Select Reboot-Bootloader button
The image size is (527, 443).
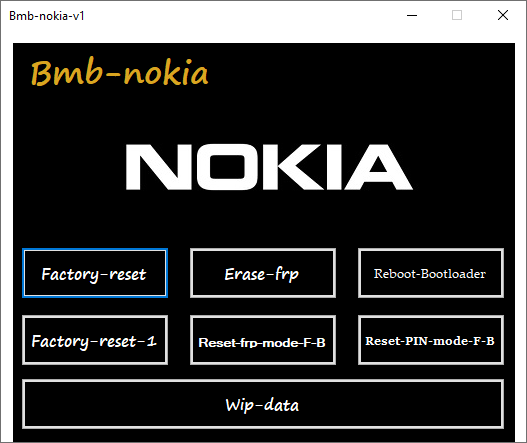(x=431, y=273)
